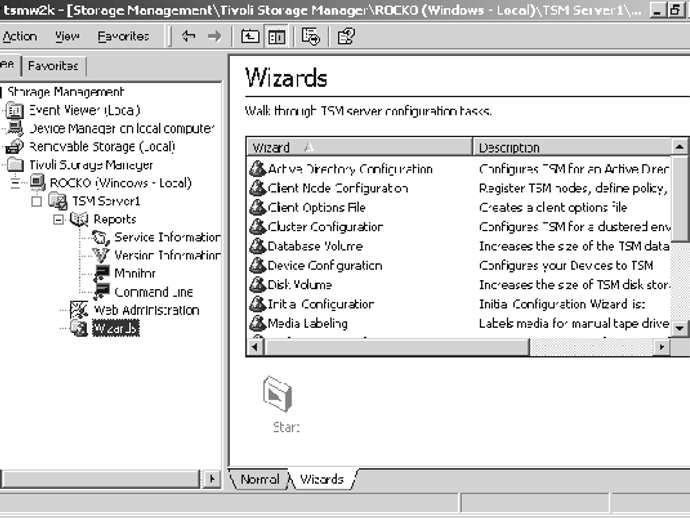Click the tree pane horizontal scrollbar thumb
The width and height of the screenshot is (690, 518).
pos(101,478)
